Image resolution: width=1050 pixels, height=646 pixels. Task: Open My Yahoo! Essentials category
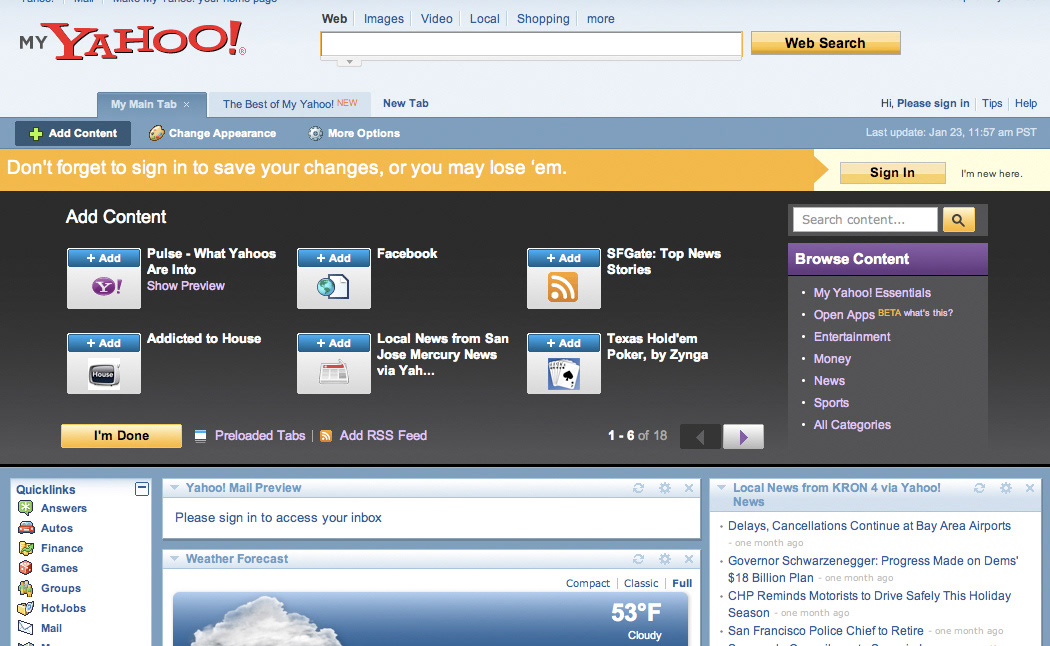[x=872, y=293]
